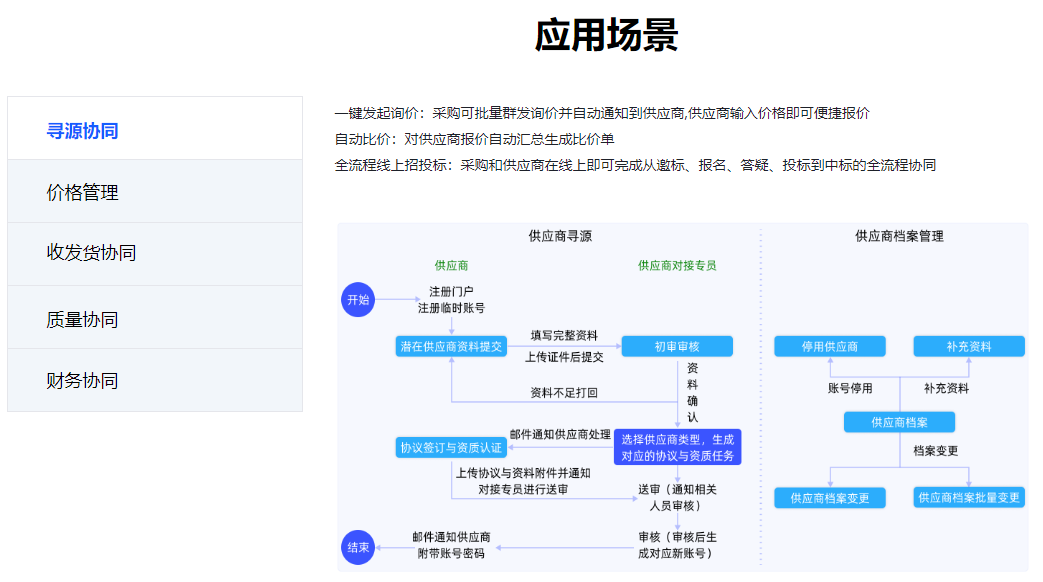Open the 供应商档案 archive node
The image size is (1043, 582).
[x=899, y=422]
